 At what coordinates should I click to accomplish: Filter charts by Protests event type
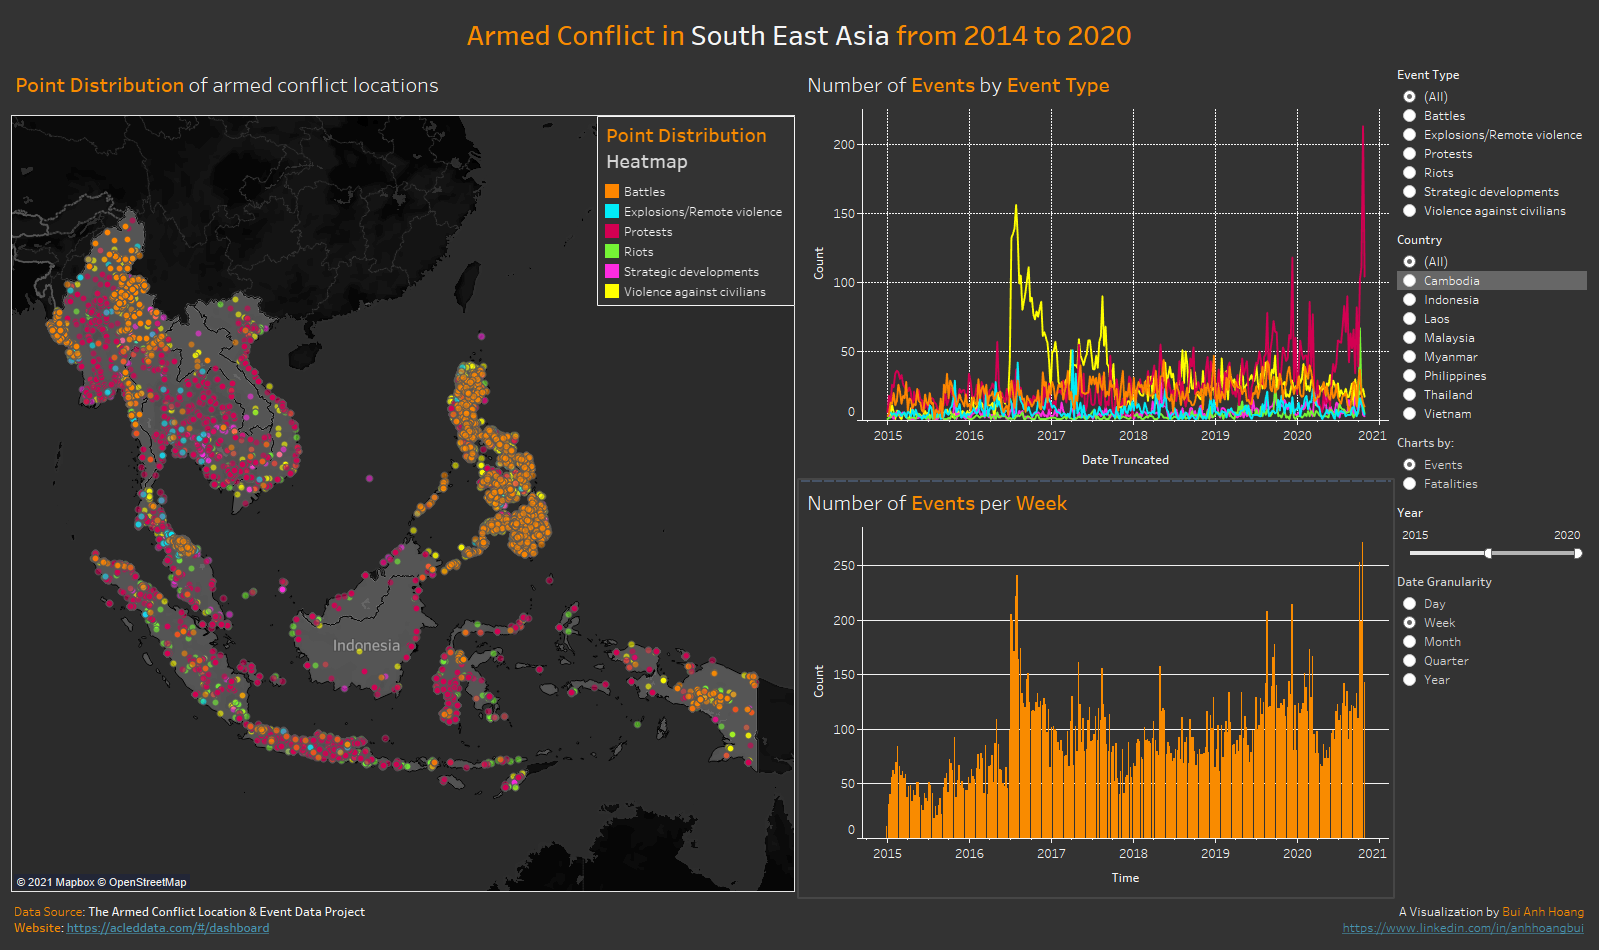pyautogui.click(x=1409, y=154)
